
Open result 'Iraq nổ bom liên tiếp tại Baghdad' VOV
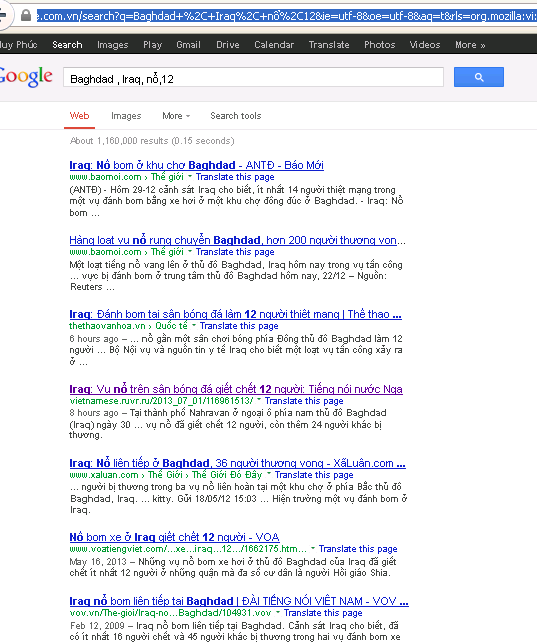[239, 601]
